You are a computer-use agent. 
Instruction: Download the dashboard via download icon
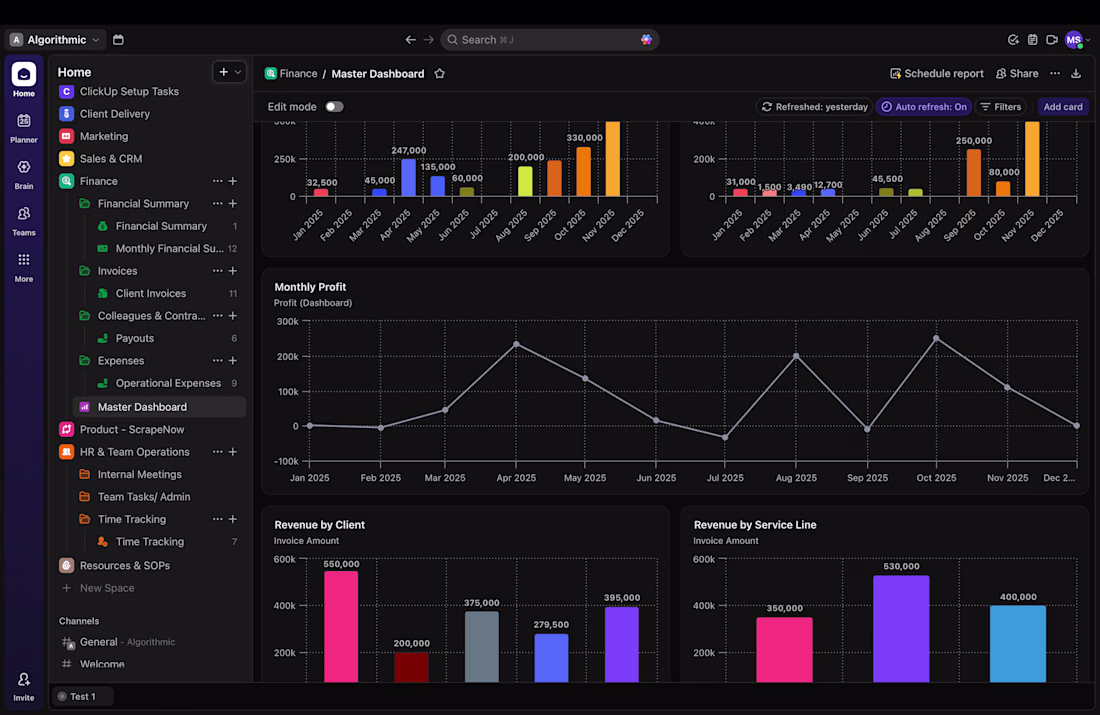click(x=1075, y=74)
